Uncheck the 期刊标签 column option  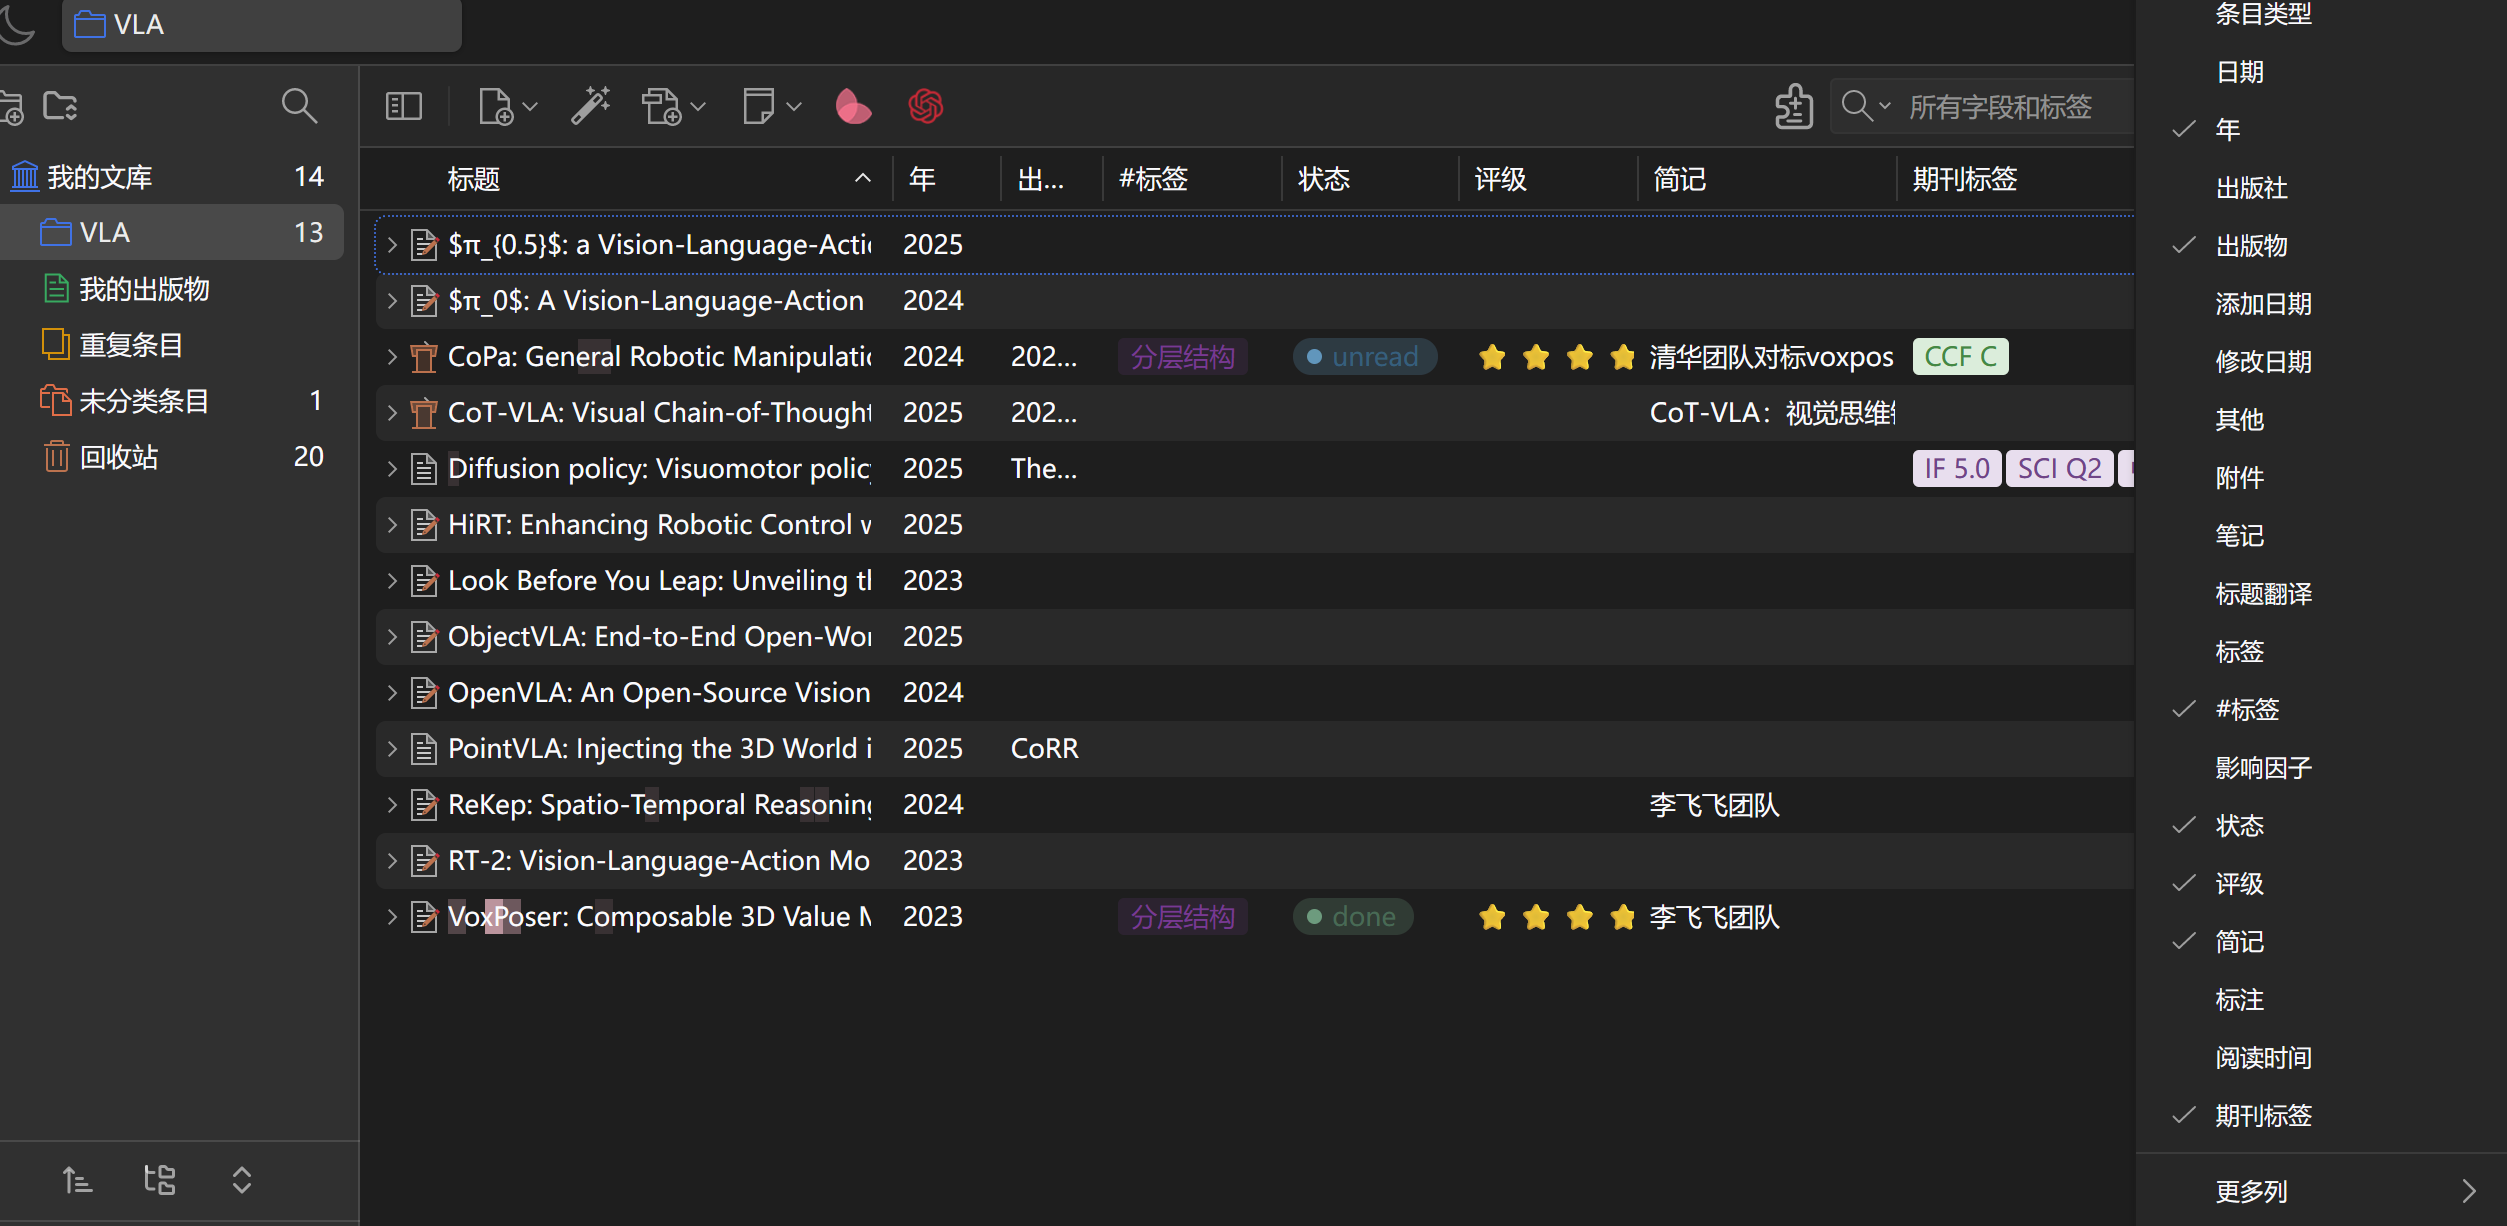pos(2264,1116)
